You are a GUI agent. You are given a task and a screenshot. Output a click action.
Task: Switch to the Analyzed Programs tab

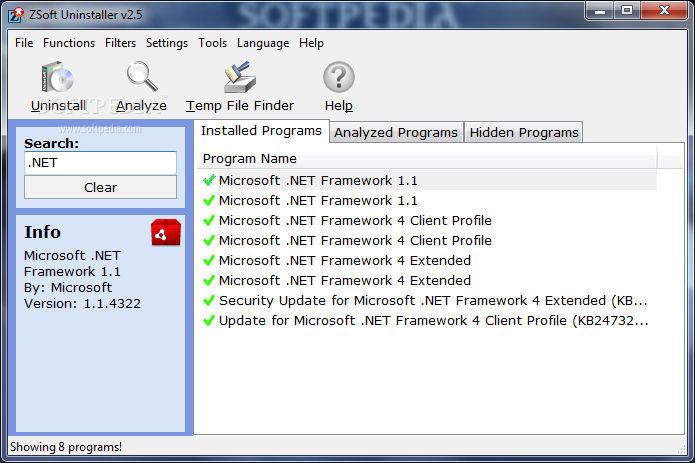point(396,132)
